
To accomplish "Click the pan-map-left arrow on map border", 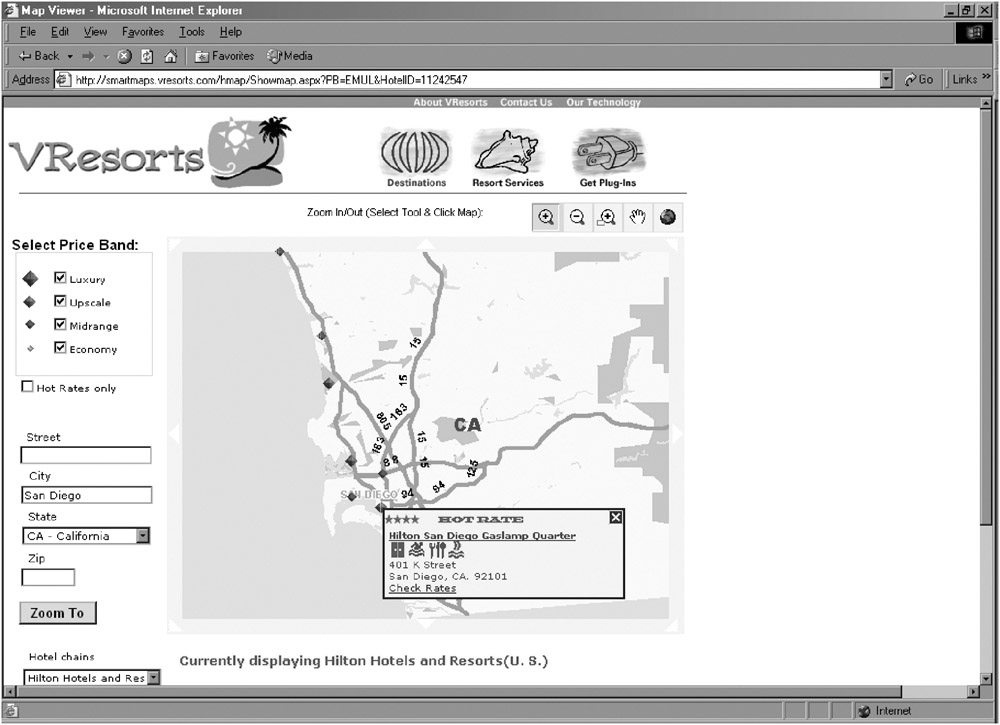I will coord(173,434).
